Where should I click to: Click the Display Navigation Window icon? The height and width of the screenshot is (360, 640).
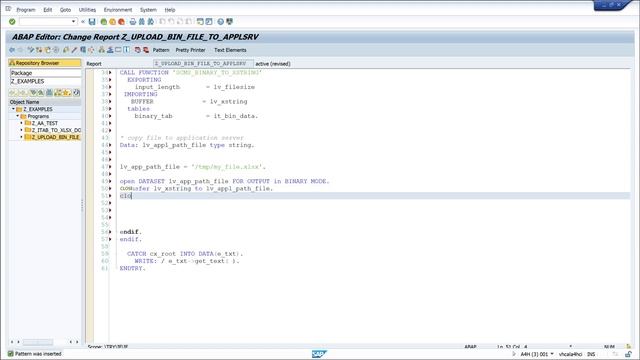[110, 50]
